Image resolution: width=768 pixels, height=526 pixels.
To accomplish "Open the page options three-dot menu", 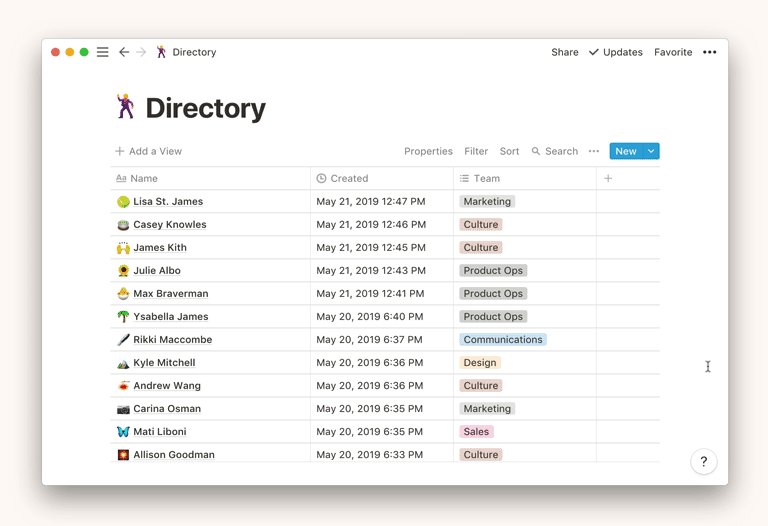I will tap(709, 52).
